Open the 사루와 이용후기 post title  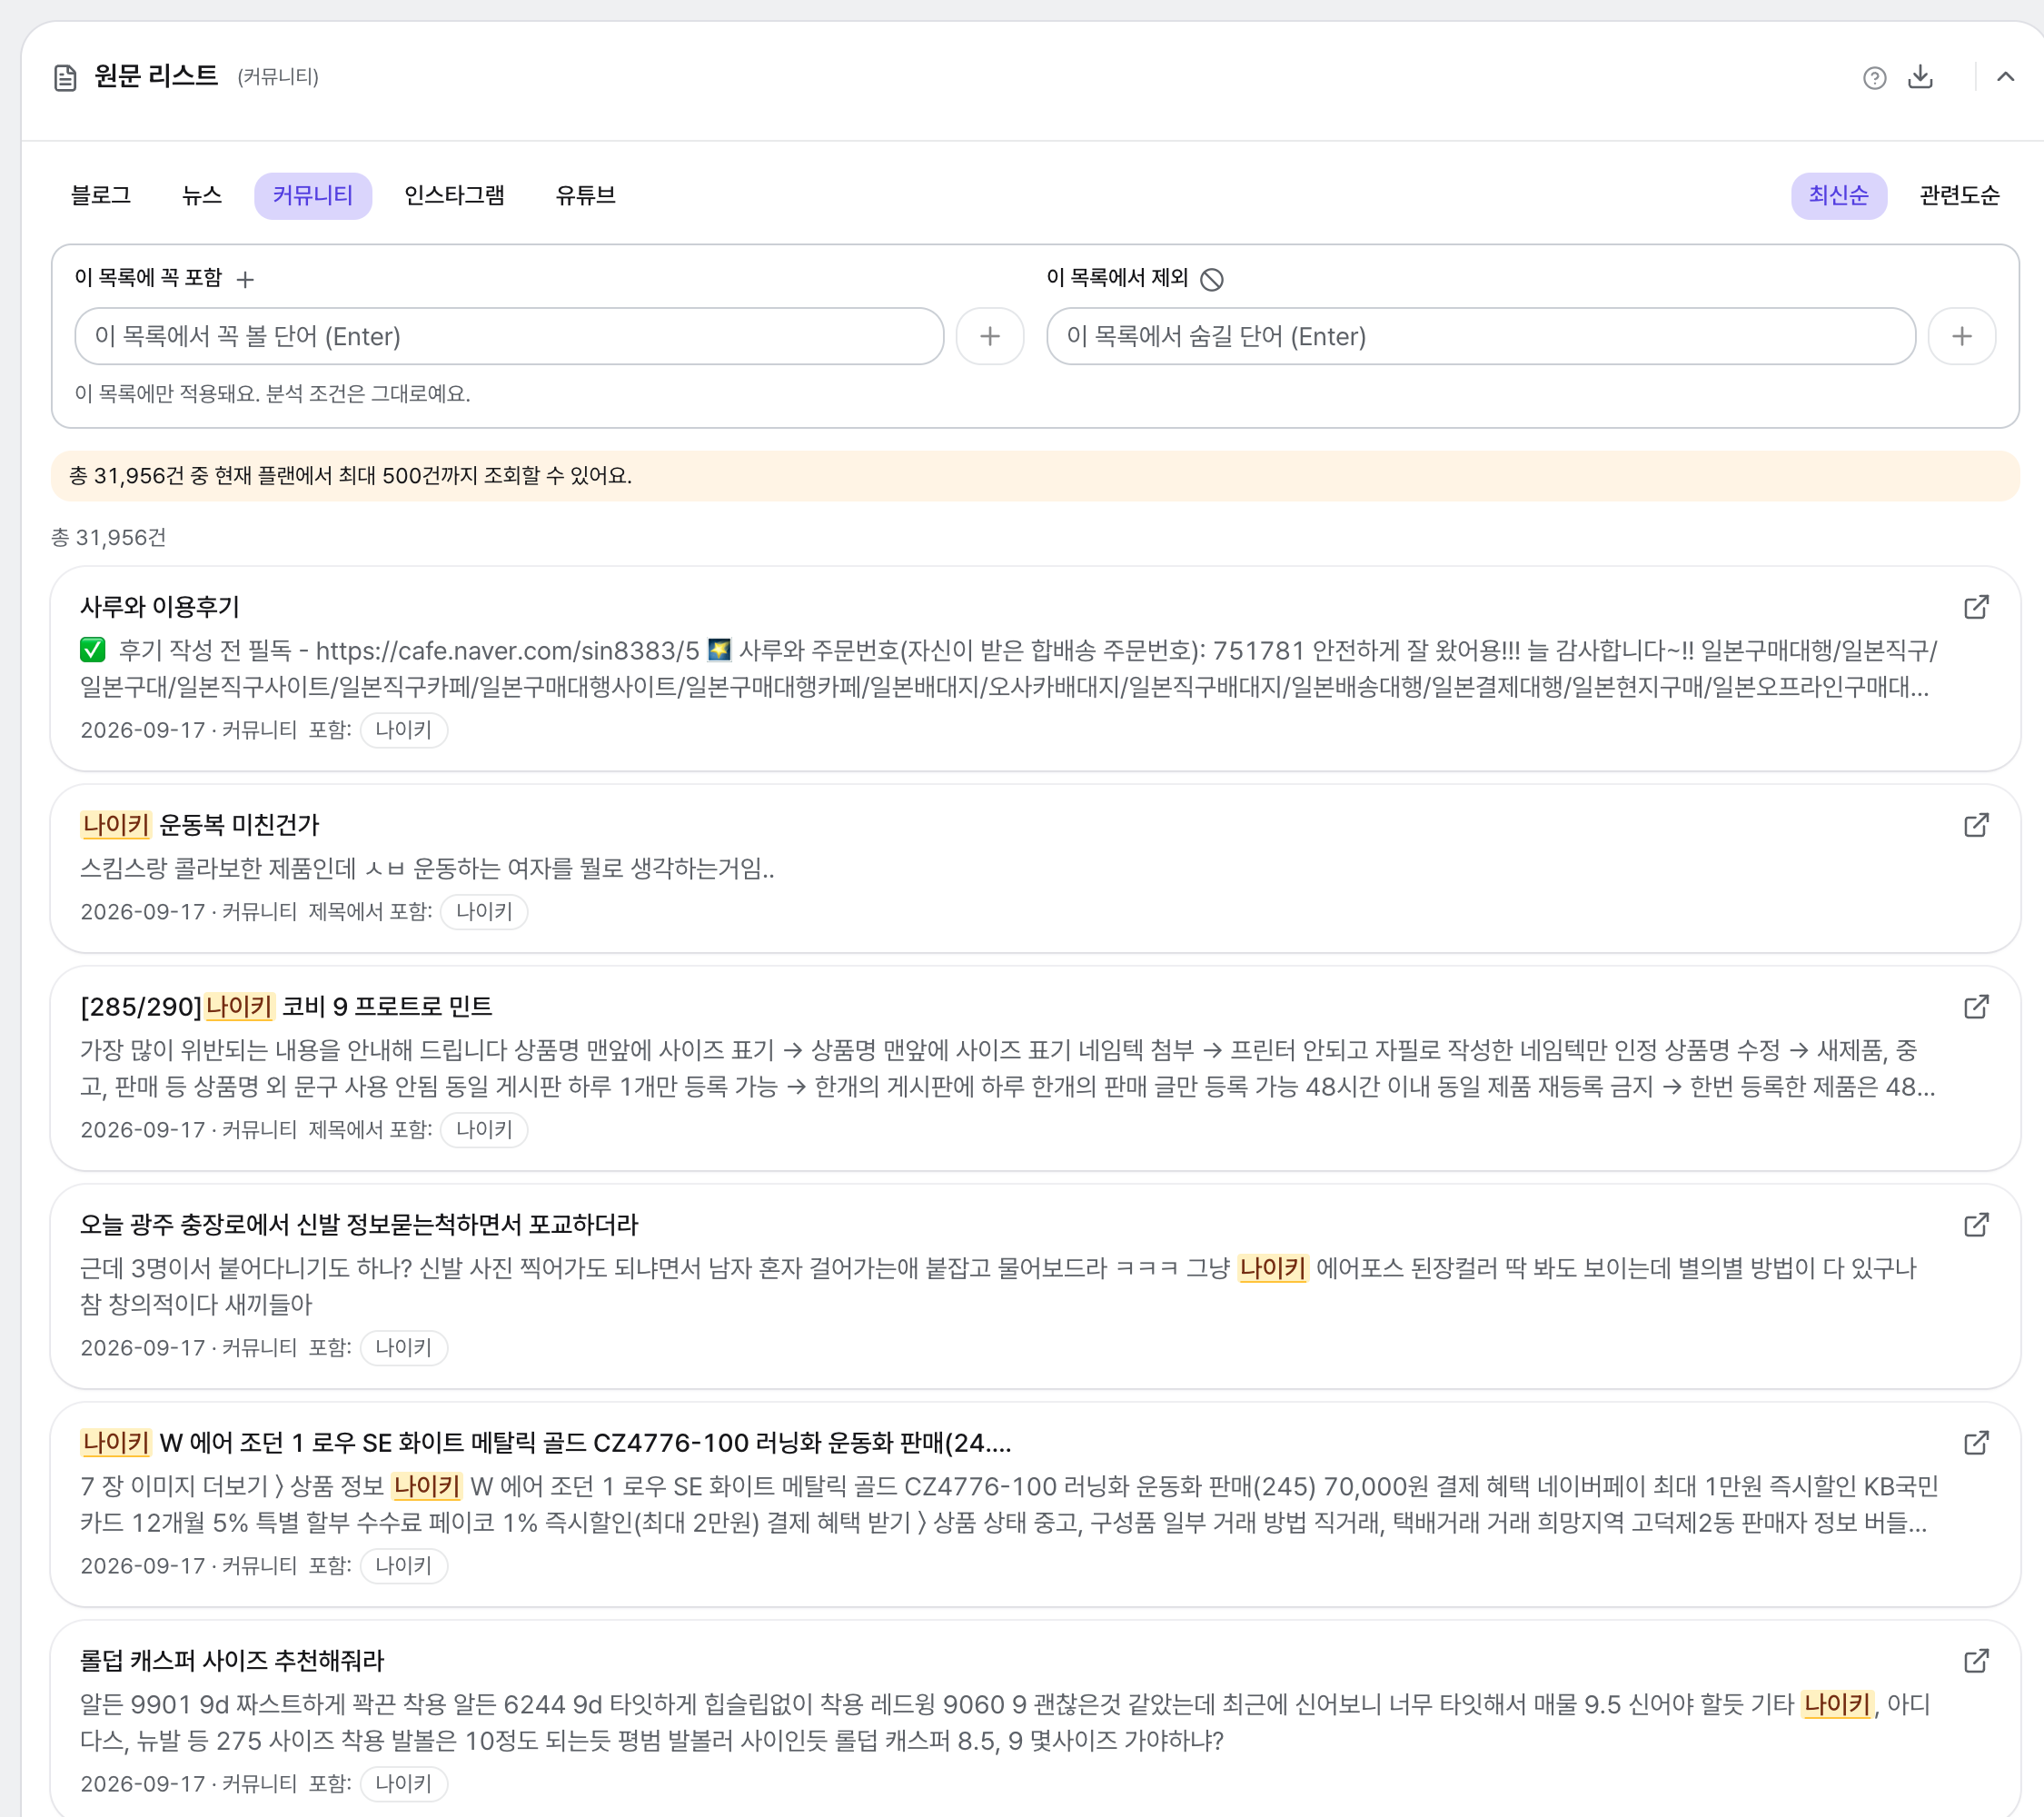pyautogui.click(x=160, y=607)
